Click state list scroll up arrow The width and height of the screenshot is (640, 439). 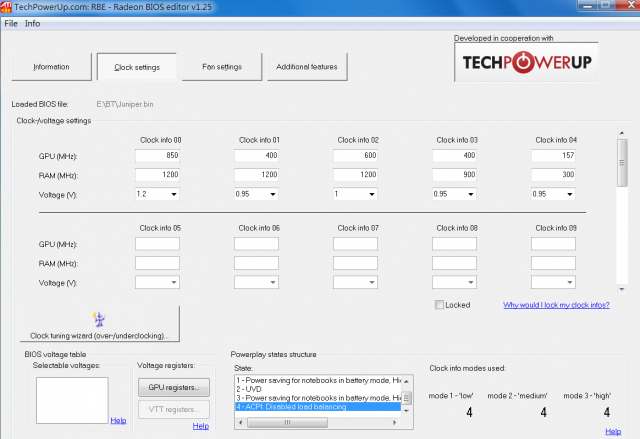[x=407, y=381]
